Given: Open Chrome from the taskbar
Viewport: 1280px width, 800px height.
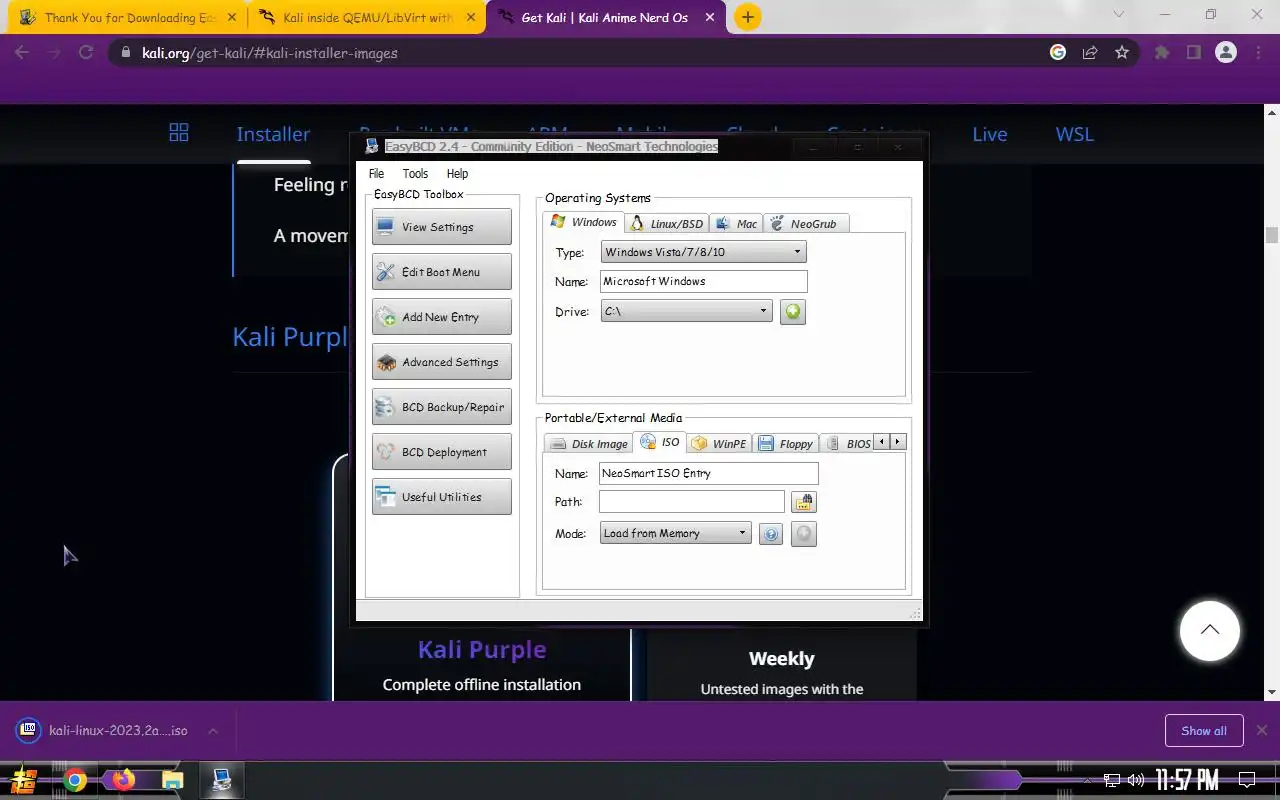Looking at the screenshot, I should [75, 780].
